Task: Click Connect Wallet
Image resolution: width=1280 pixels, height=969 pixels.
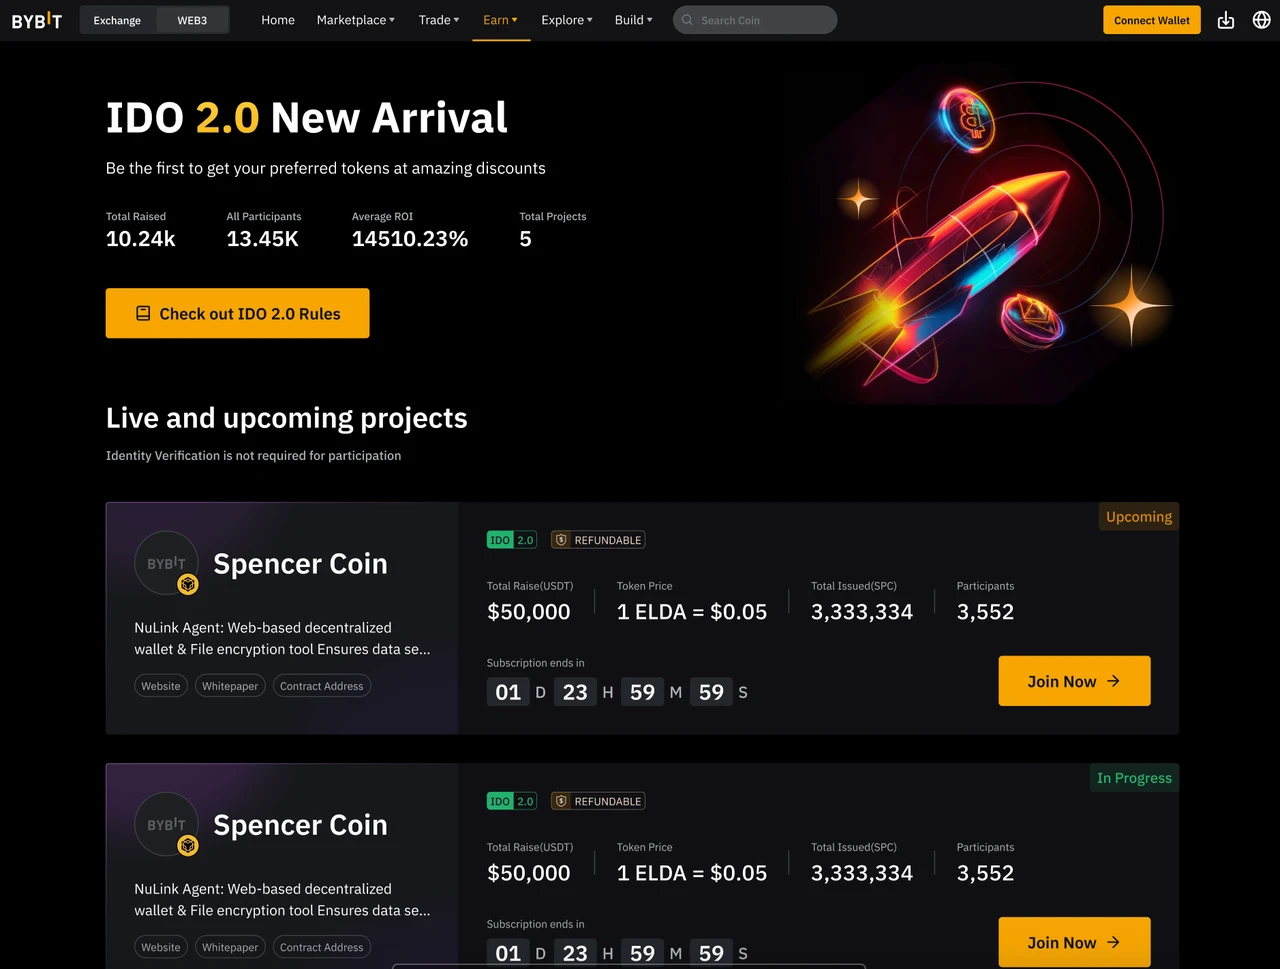Action: pyautogui.click(x=1151, y=19)
